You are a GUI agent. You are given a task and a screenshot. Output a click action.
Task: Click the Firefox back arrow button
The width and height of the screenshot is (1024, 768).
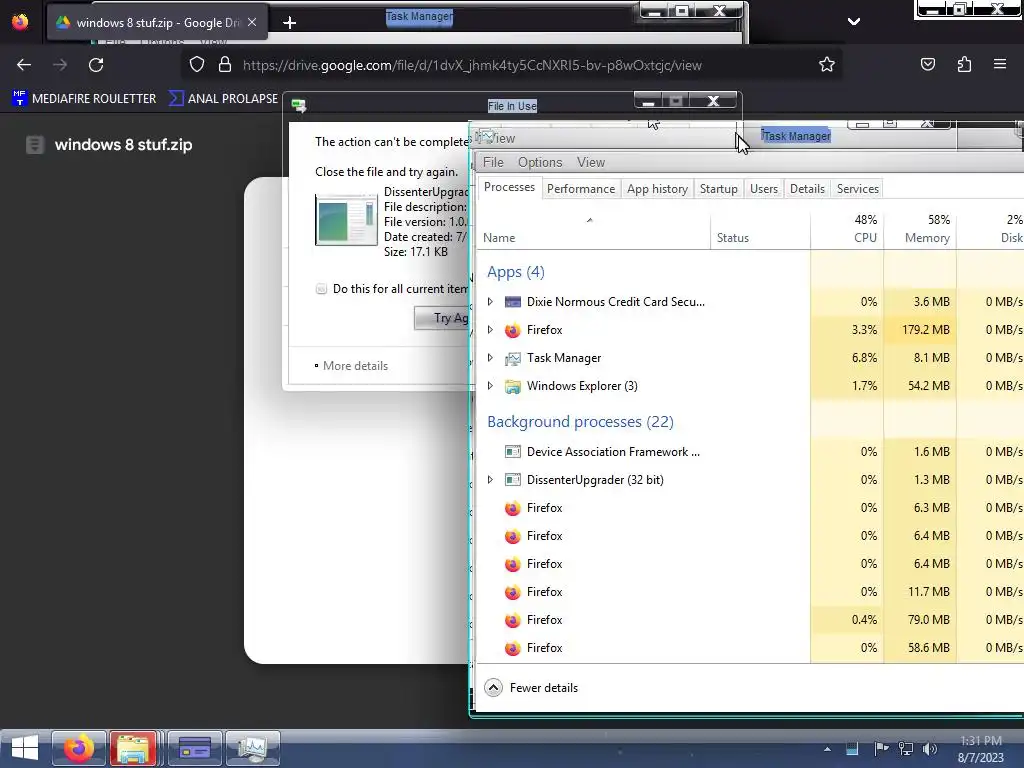(24, 65)
